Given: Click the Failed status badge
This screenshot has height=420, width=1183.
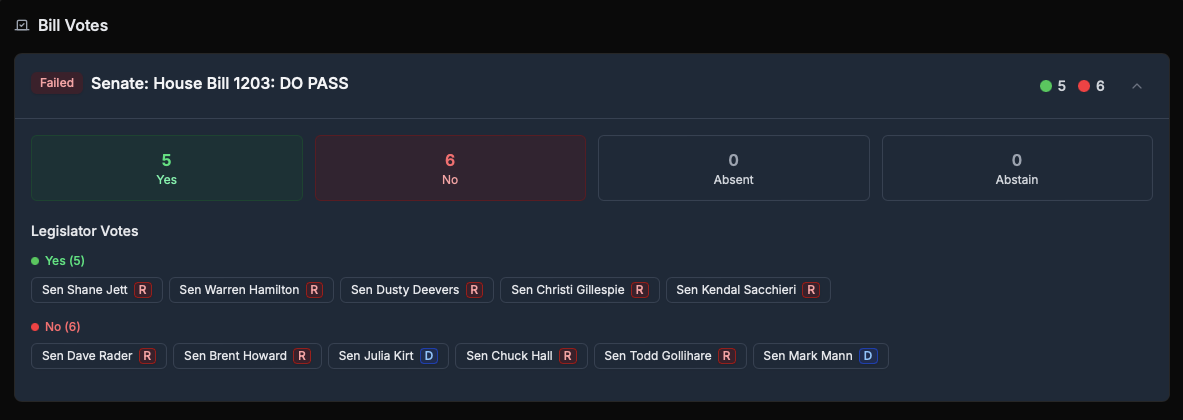Looking at the screenshot, I should 57,83.
